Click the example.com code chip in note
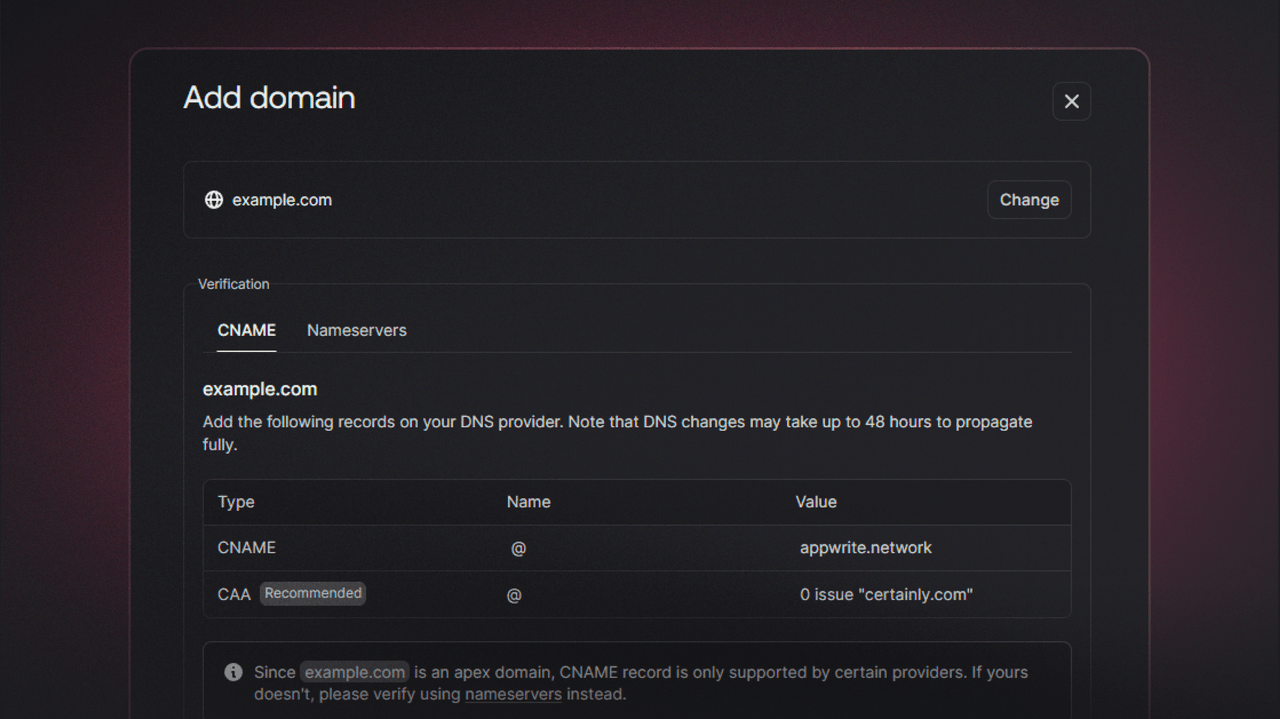Image resolution: width=1280 pixels, height=719 pixels. [355, 672]
